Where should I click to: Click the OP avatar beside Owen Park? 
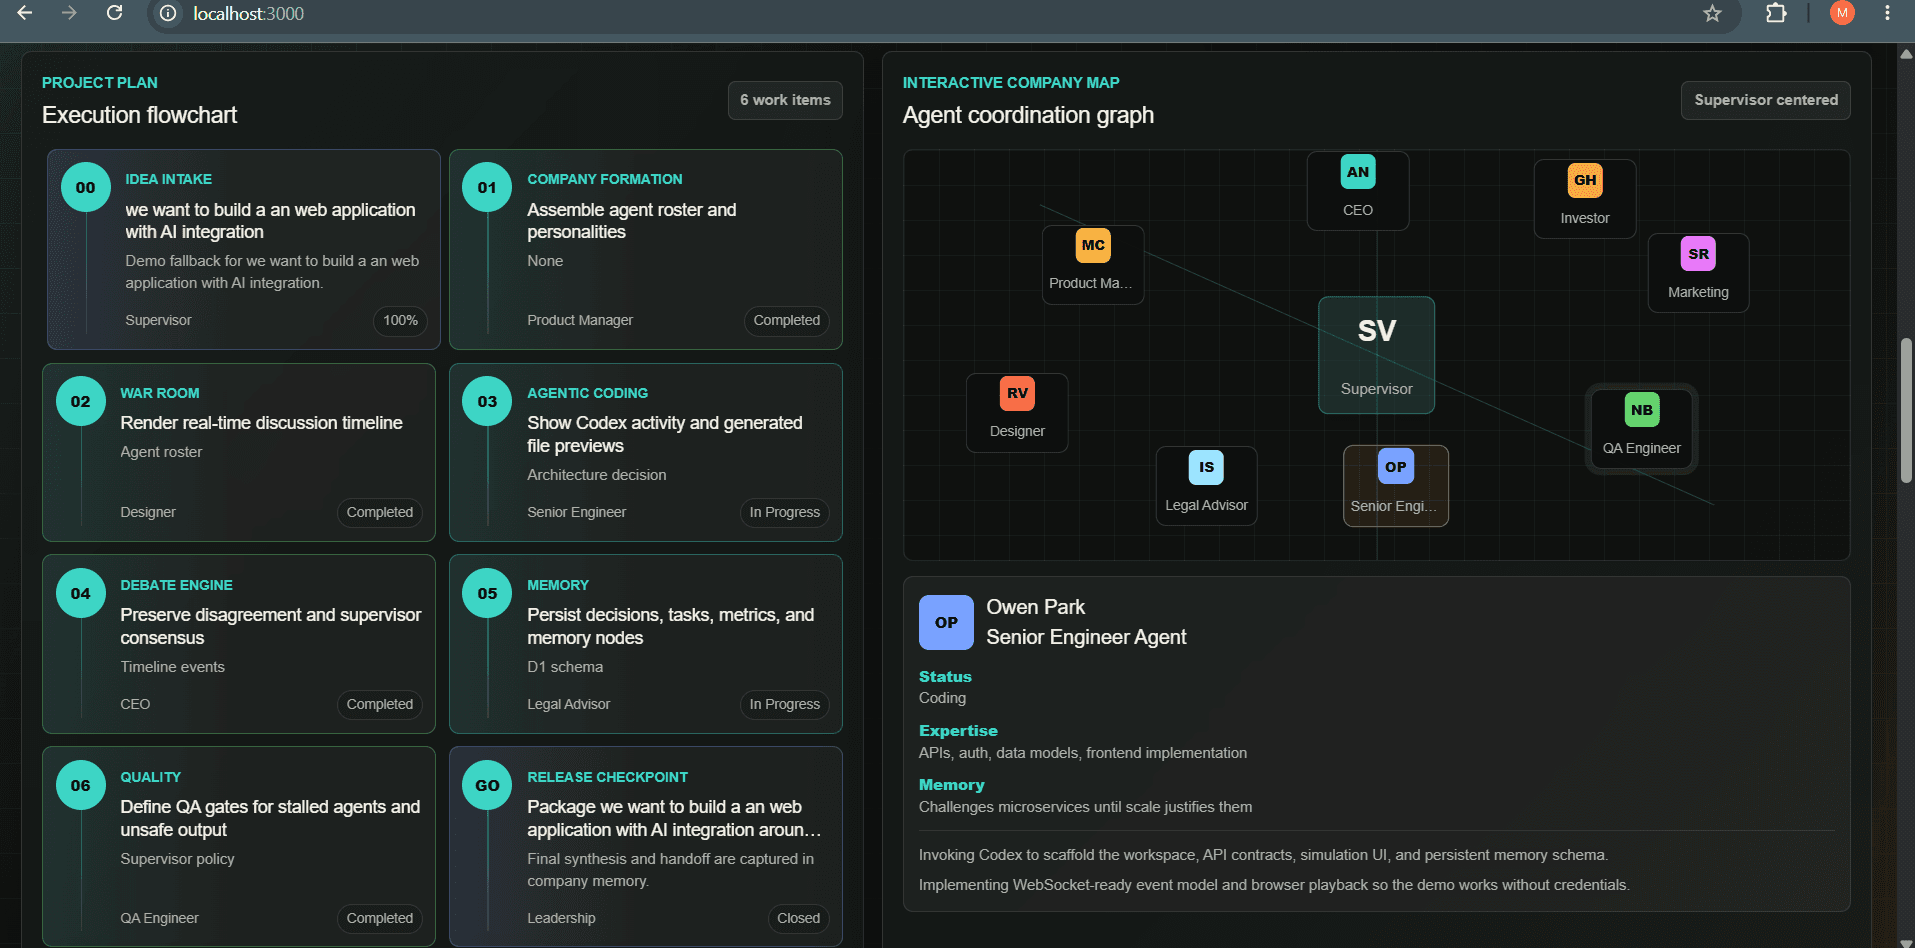point(946,622)
